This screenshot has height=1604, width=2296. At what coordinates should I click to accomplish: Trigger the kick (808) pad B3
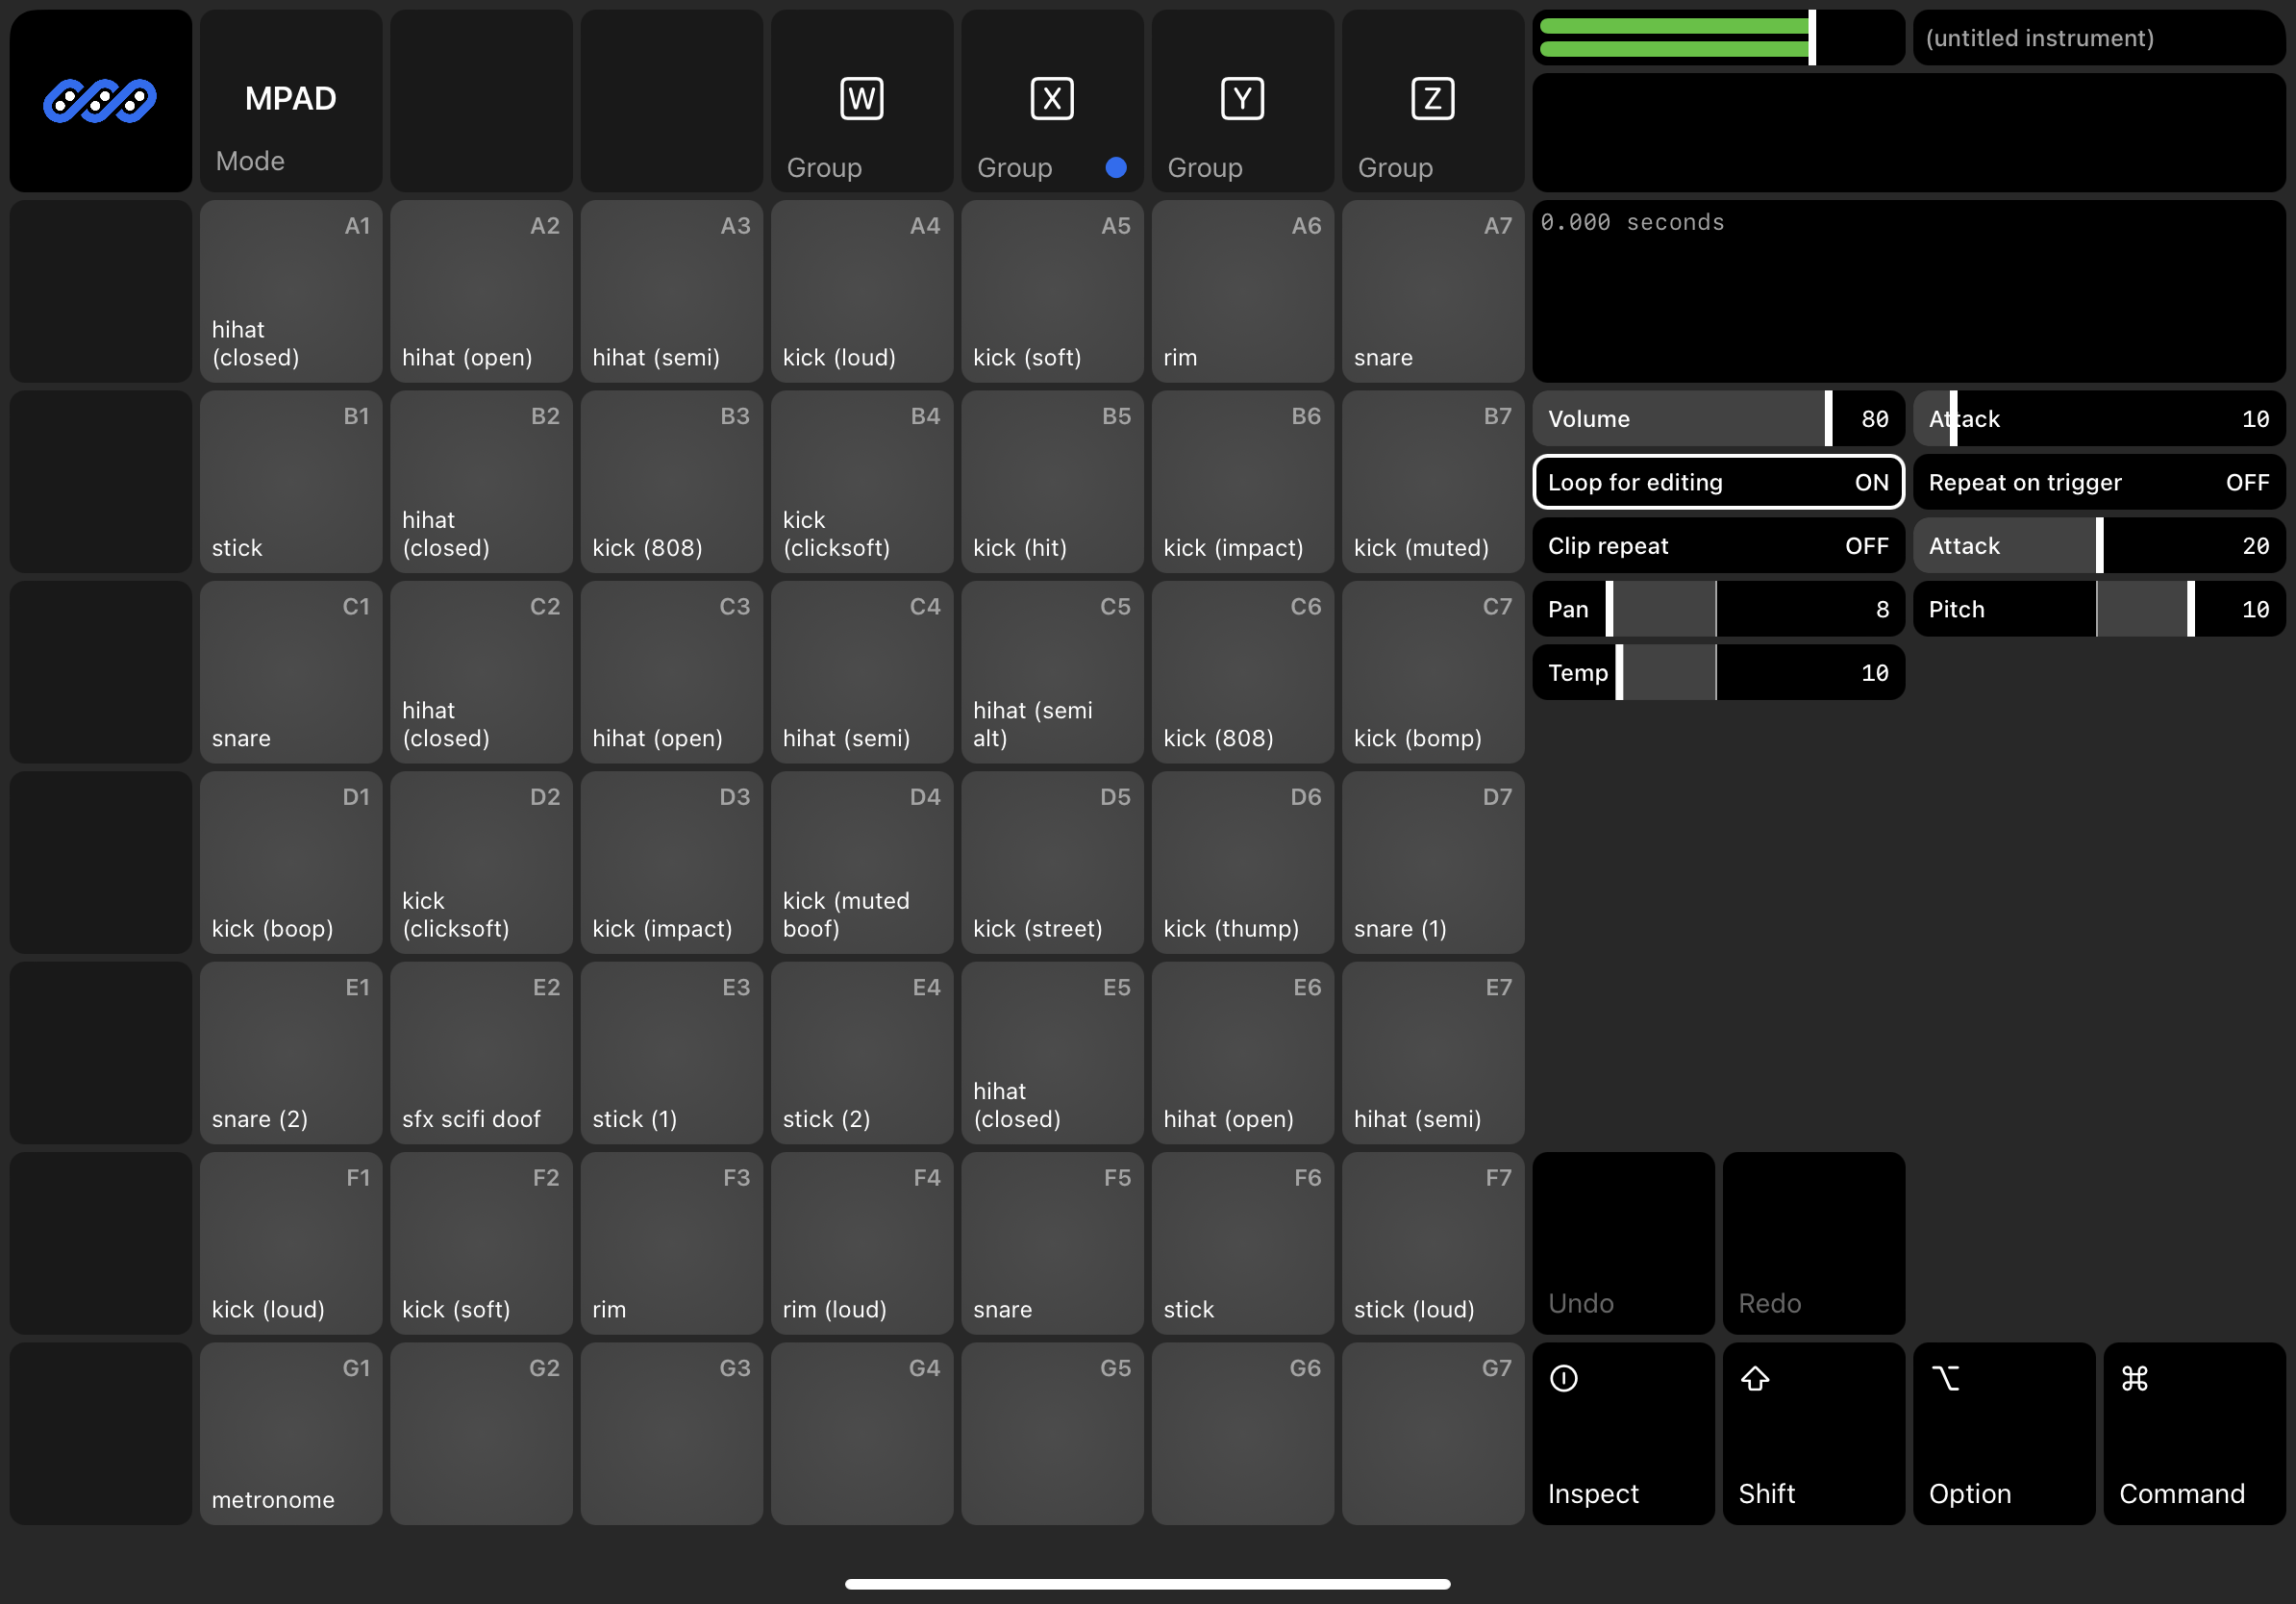coord(671,482)
